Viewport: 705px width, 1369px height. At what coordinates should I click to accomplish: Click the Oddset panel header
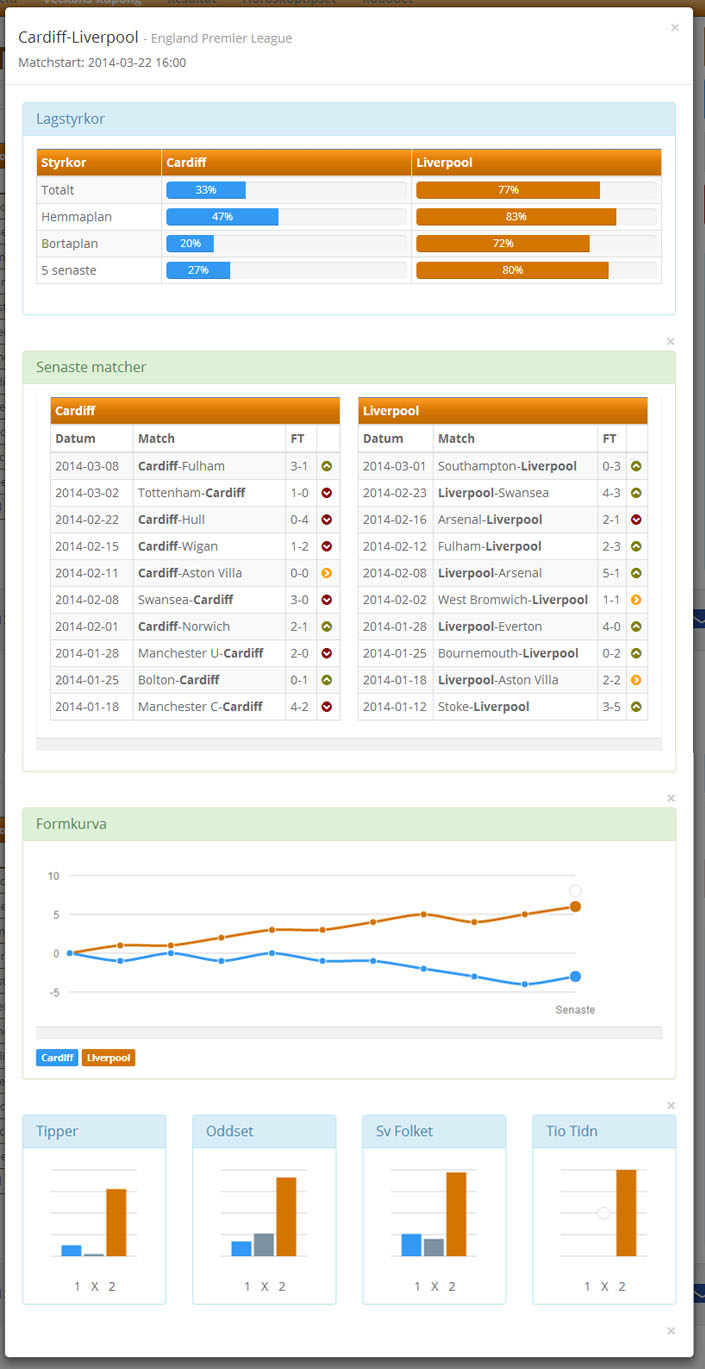coord(264,1131)
